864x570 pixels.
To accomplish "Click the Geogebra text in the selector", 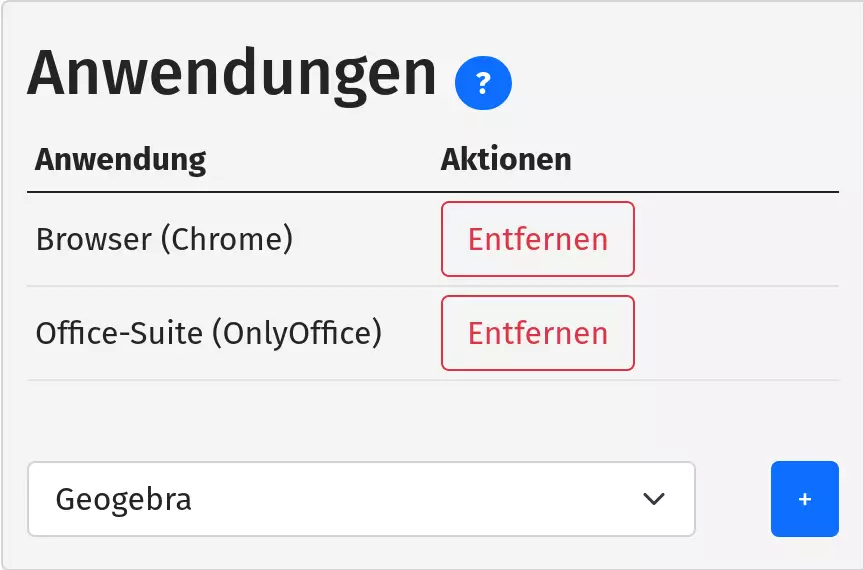I will [x=123, y=499].
